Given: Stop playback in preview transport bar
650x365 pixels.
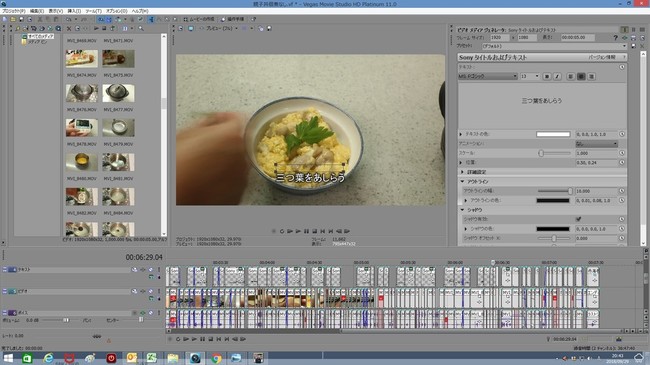Looking at the screenshot, I should (315, 231).
